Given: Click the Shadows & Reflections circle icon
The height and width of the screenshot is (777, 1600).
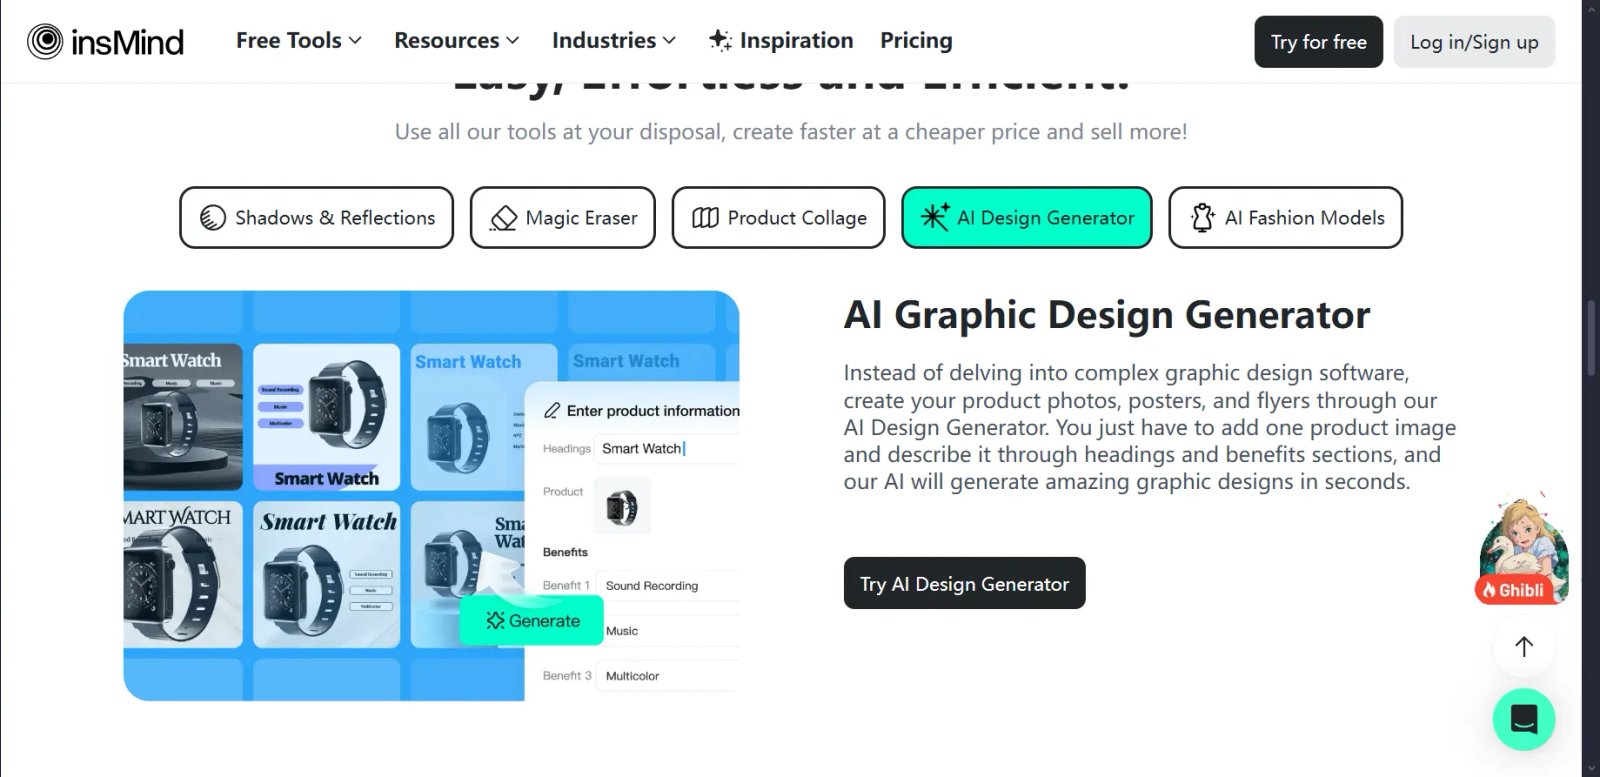Looking at the screenshot, I should coord(212,218).
